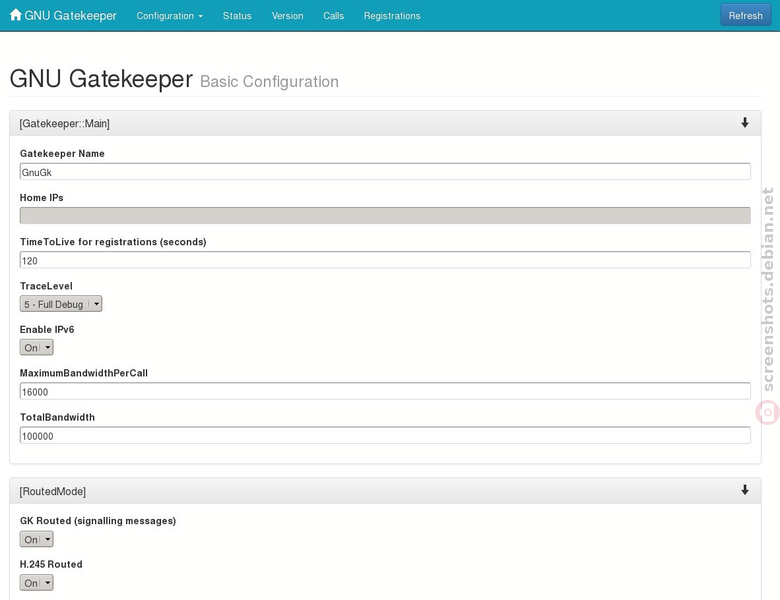Open the H.245 Routed dropdown
The image size is (780, 600).
(x=36, y=583)
